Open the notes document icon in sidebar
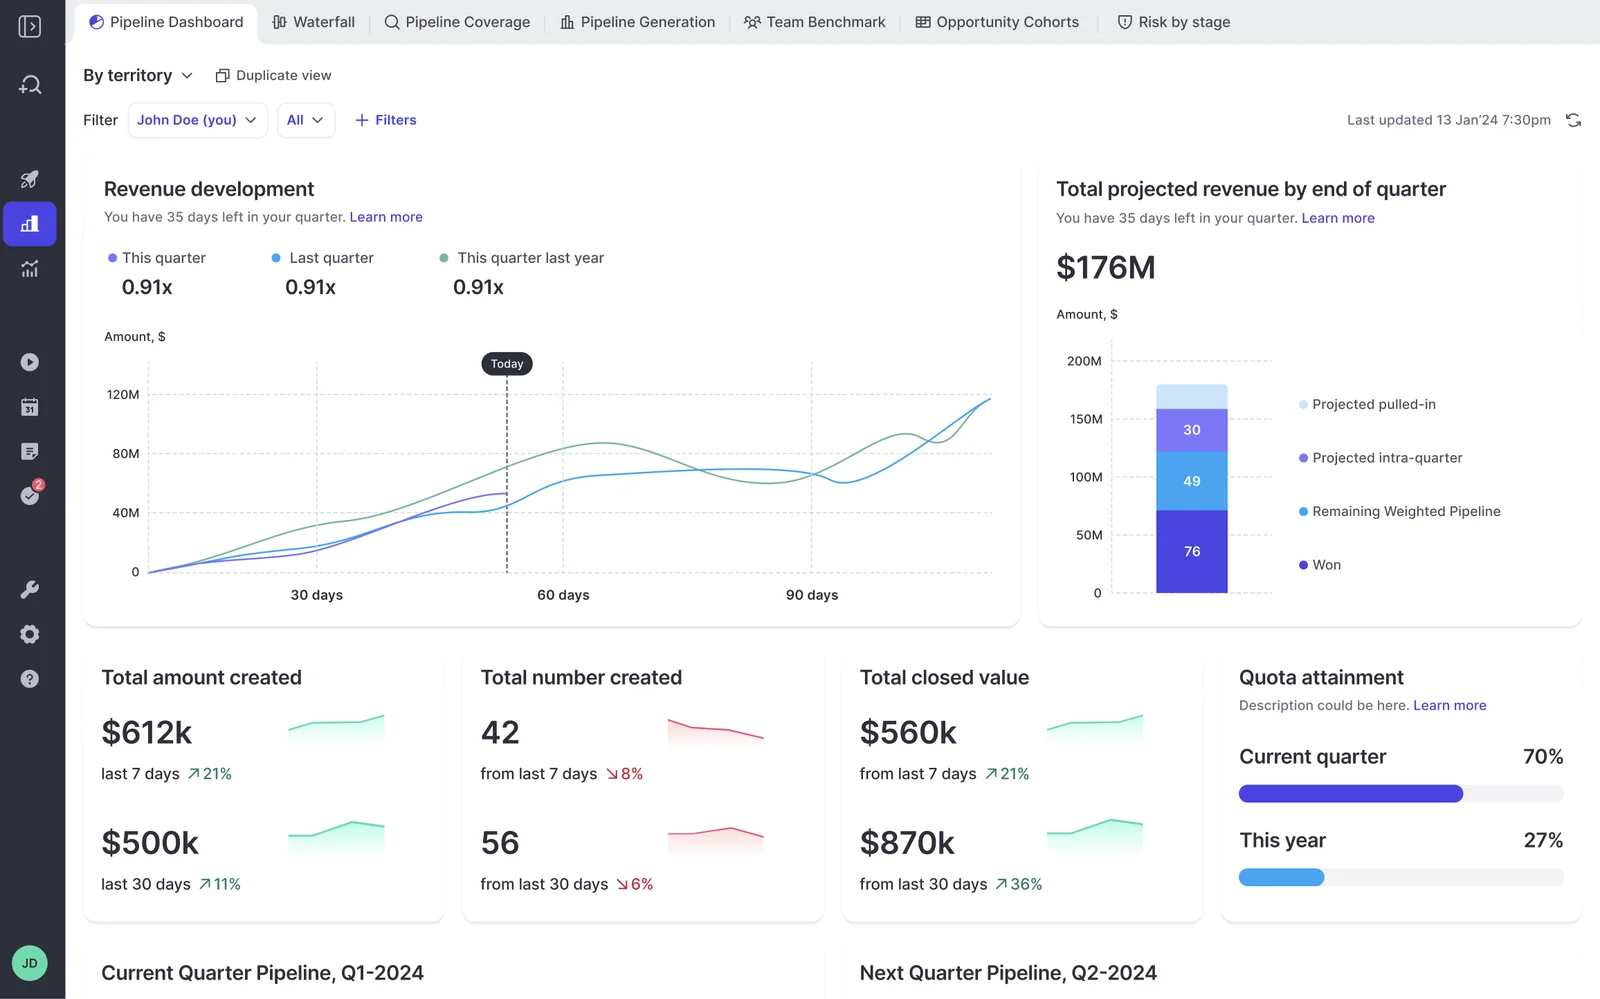This screenshot has width=1600, height=999. [x=30, y=452]
